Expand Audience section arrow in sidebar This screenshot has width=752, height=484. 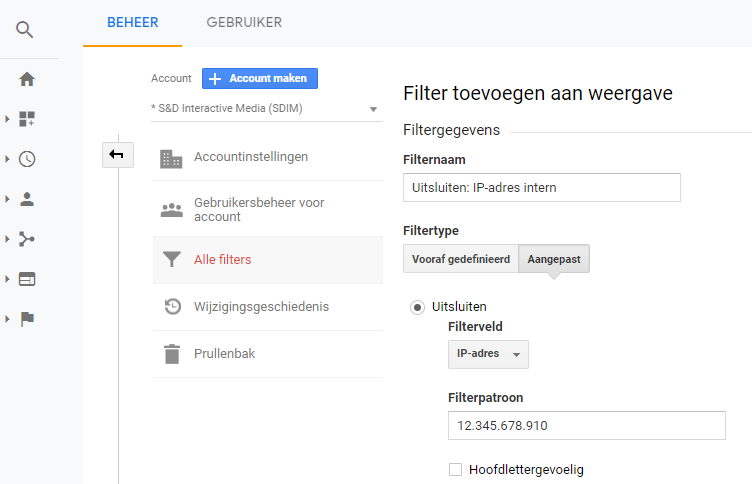click(x=7, y=199)
